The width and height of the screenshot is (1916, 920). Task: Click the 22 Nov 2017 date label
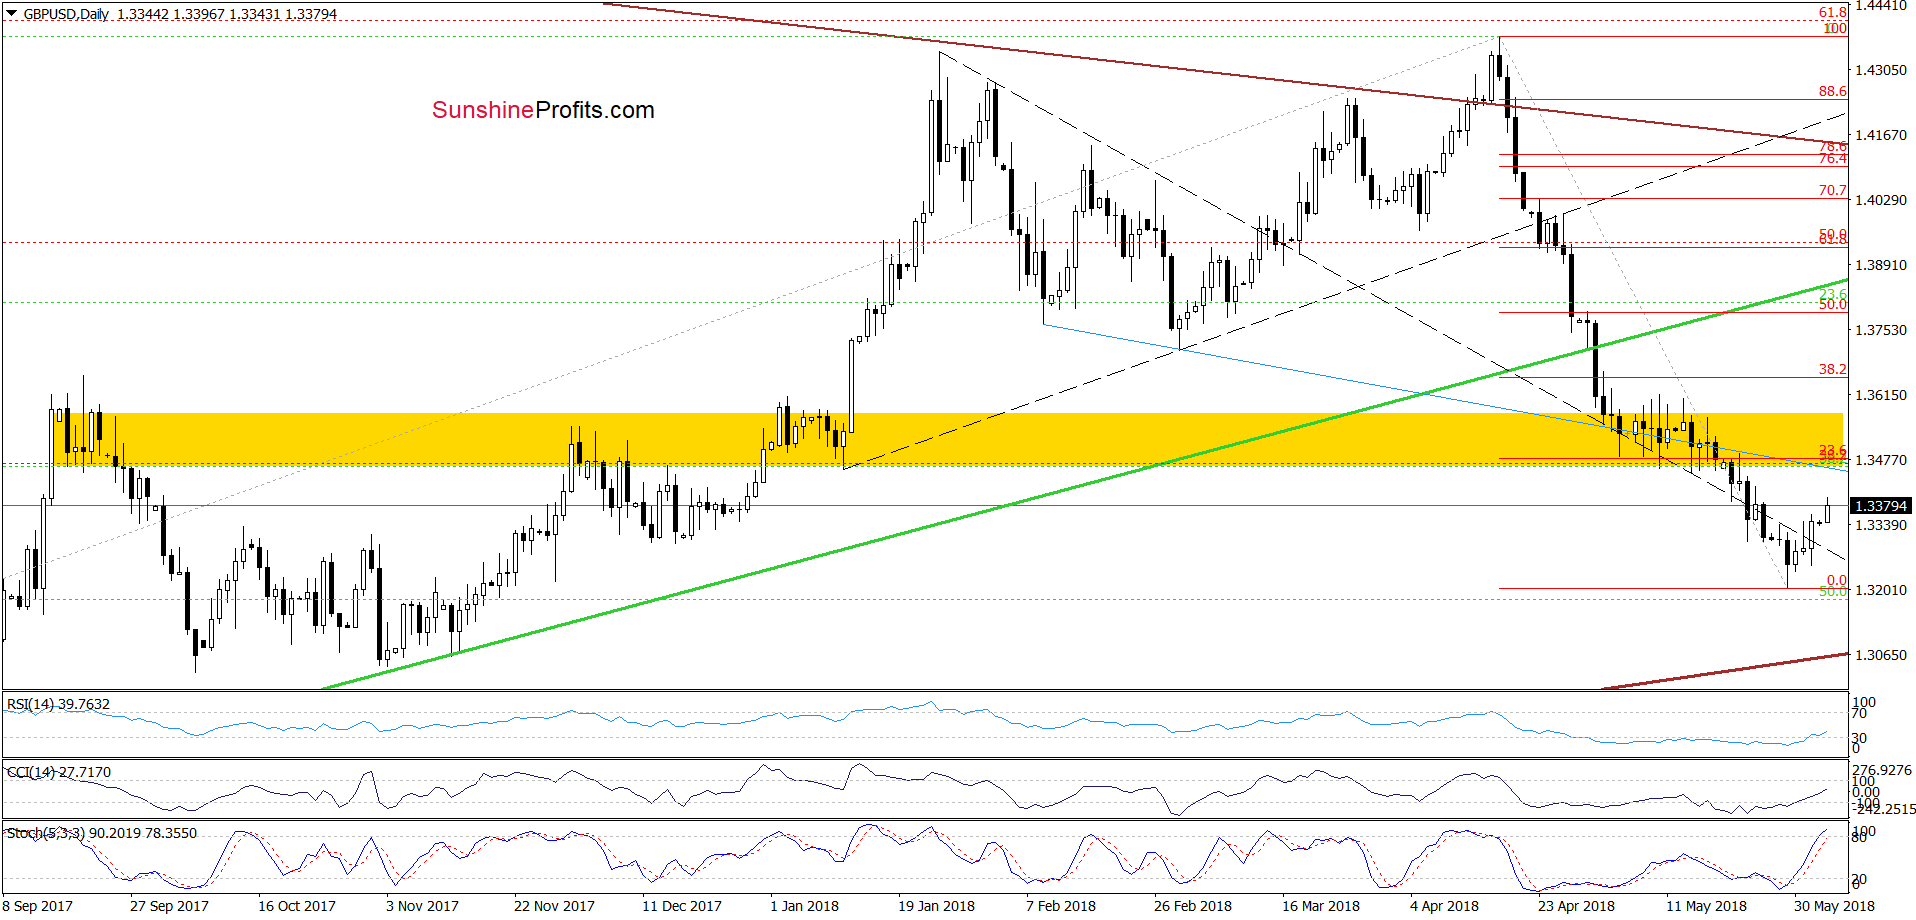(554, 906)
